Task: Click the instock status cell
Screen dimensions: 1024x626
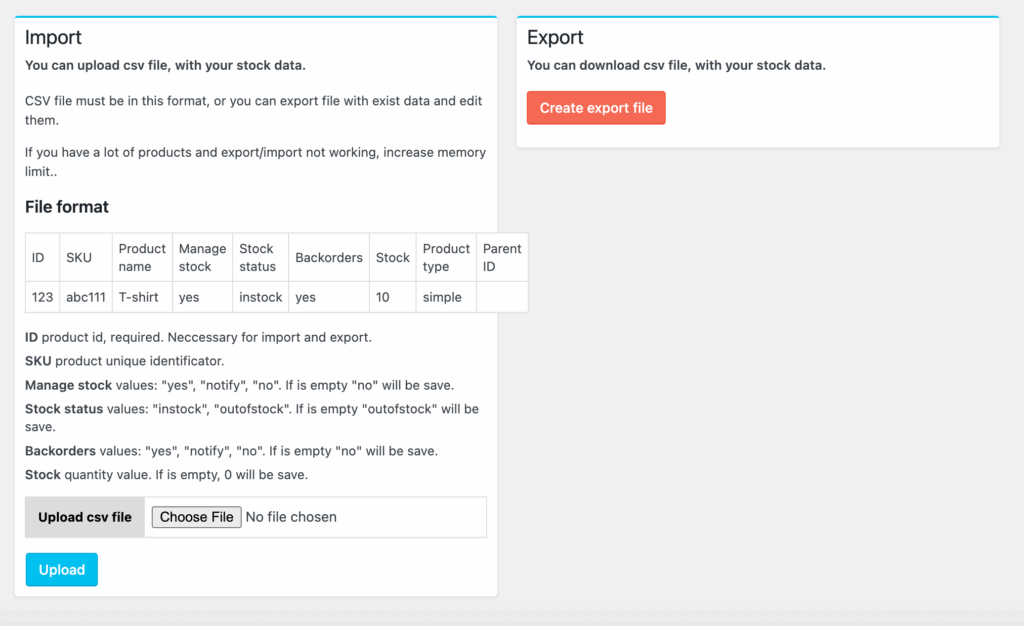Action: (x=260, y=297)
